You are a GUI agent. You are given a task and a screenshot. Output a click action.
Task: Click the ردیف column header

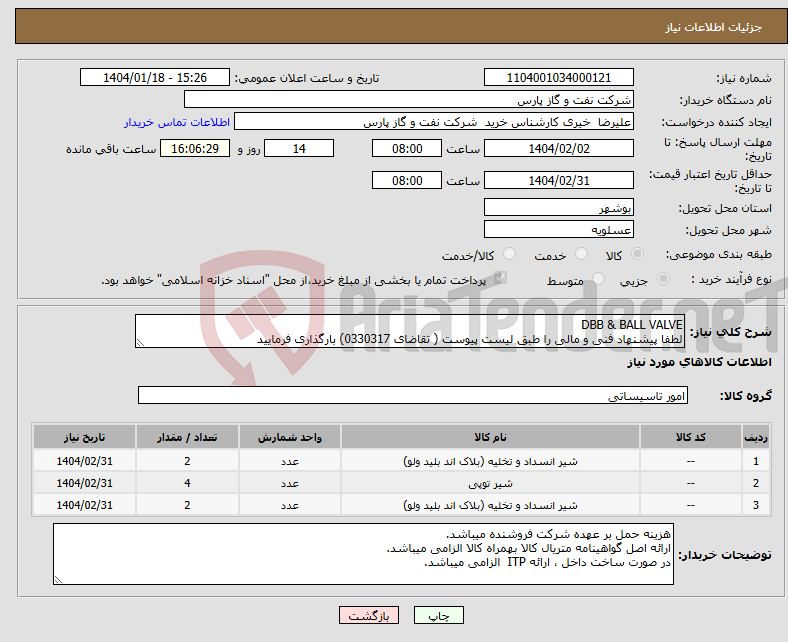point(755,437)
